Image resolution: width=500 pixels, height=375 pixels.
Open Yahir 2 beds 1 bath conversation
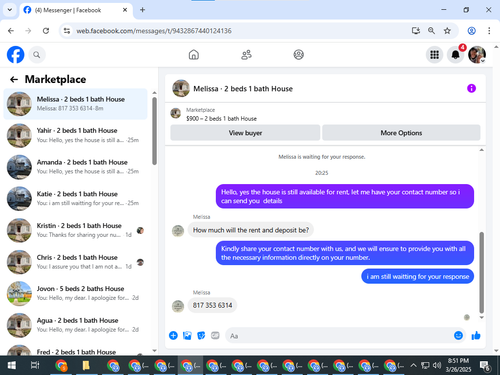tap(75, 135)
